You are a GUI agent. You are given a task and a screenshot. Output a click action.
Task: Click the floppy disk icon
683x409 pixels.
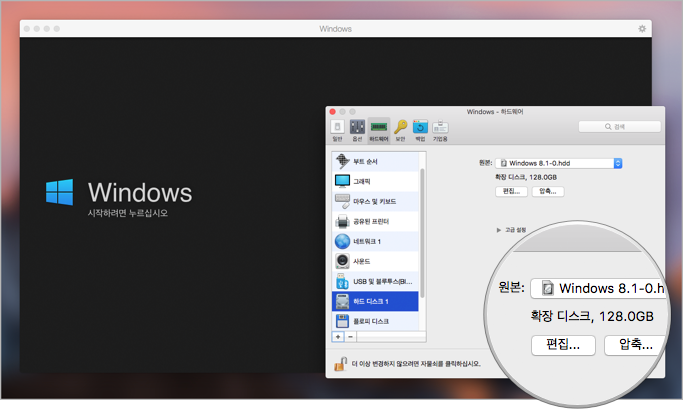(342, 321)
